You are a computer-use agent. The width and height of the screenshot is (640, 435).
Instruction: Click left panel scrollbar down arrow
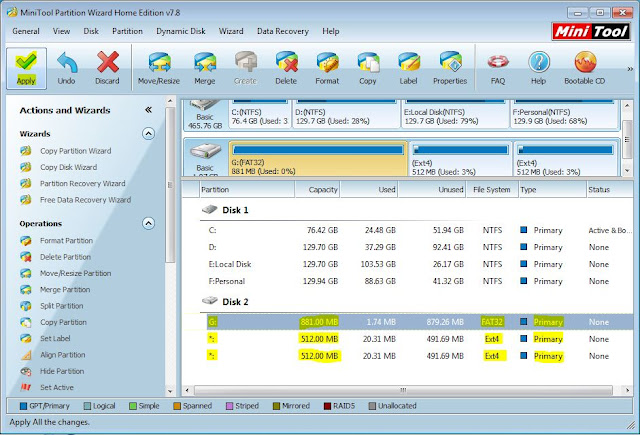[170, 392]
